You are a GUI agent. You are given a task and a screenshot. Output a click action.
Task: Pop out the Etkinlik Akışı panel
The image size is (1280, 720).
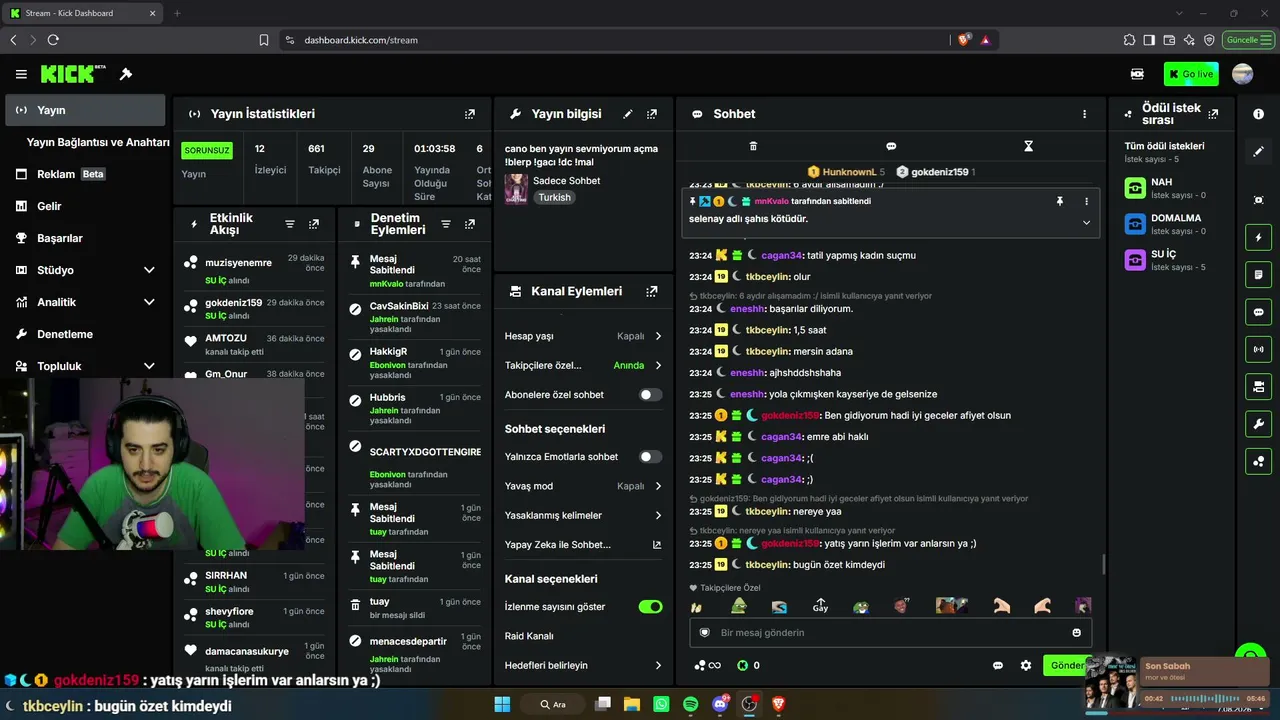(314, 224)
